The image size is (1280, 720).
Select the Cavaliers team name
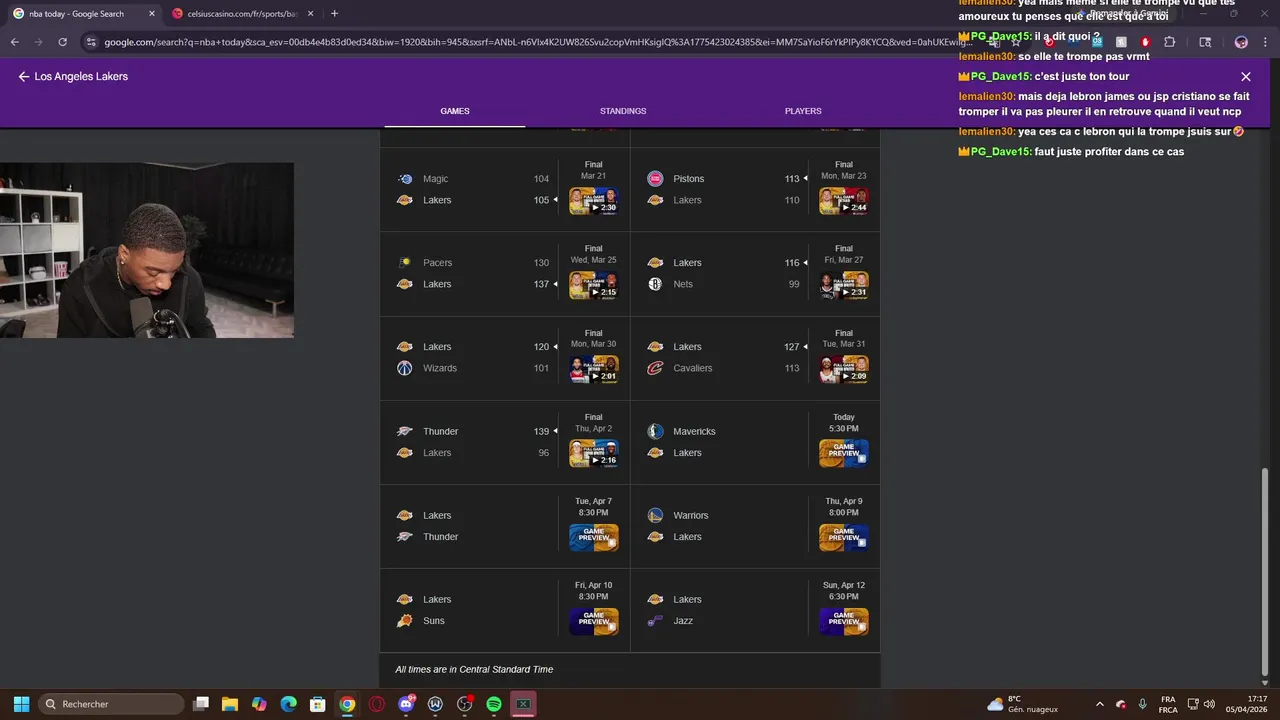click(693, 368)
